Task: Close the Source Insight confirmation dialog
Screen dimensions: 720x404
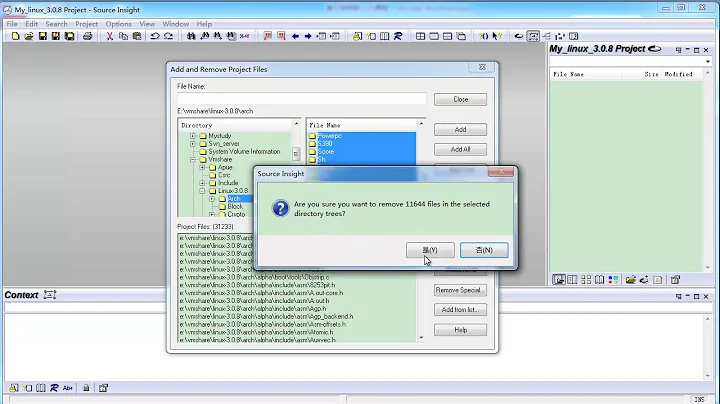Action: (501, 172)
